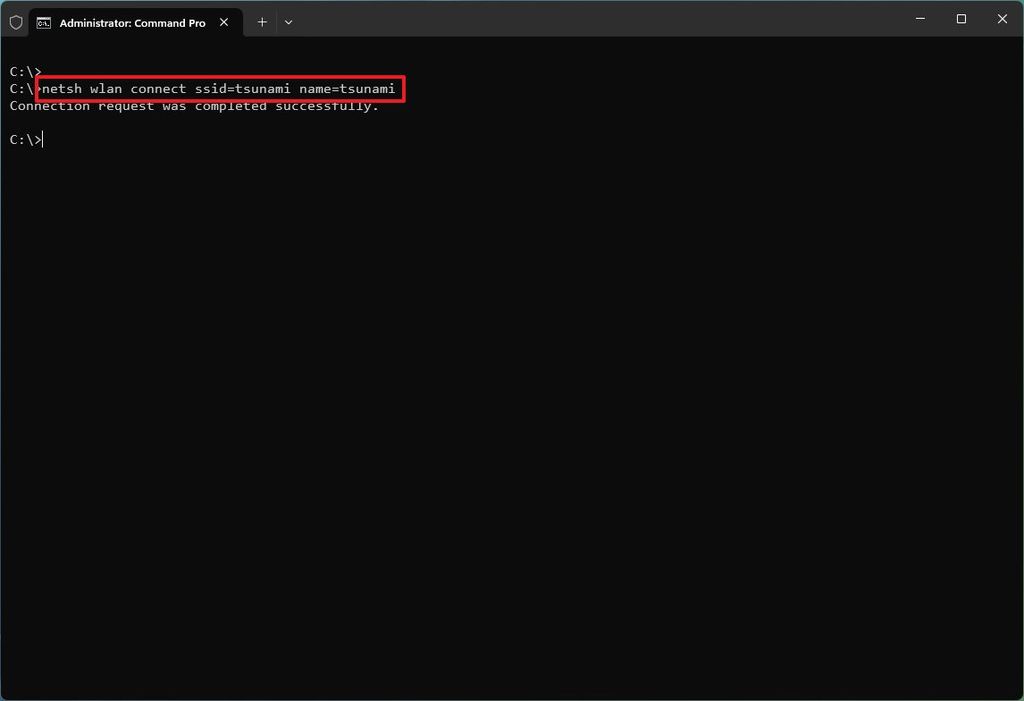Click the plus icon to open new tab
1024x701 pixels.
(x=261, y=21)
